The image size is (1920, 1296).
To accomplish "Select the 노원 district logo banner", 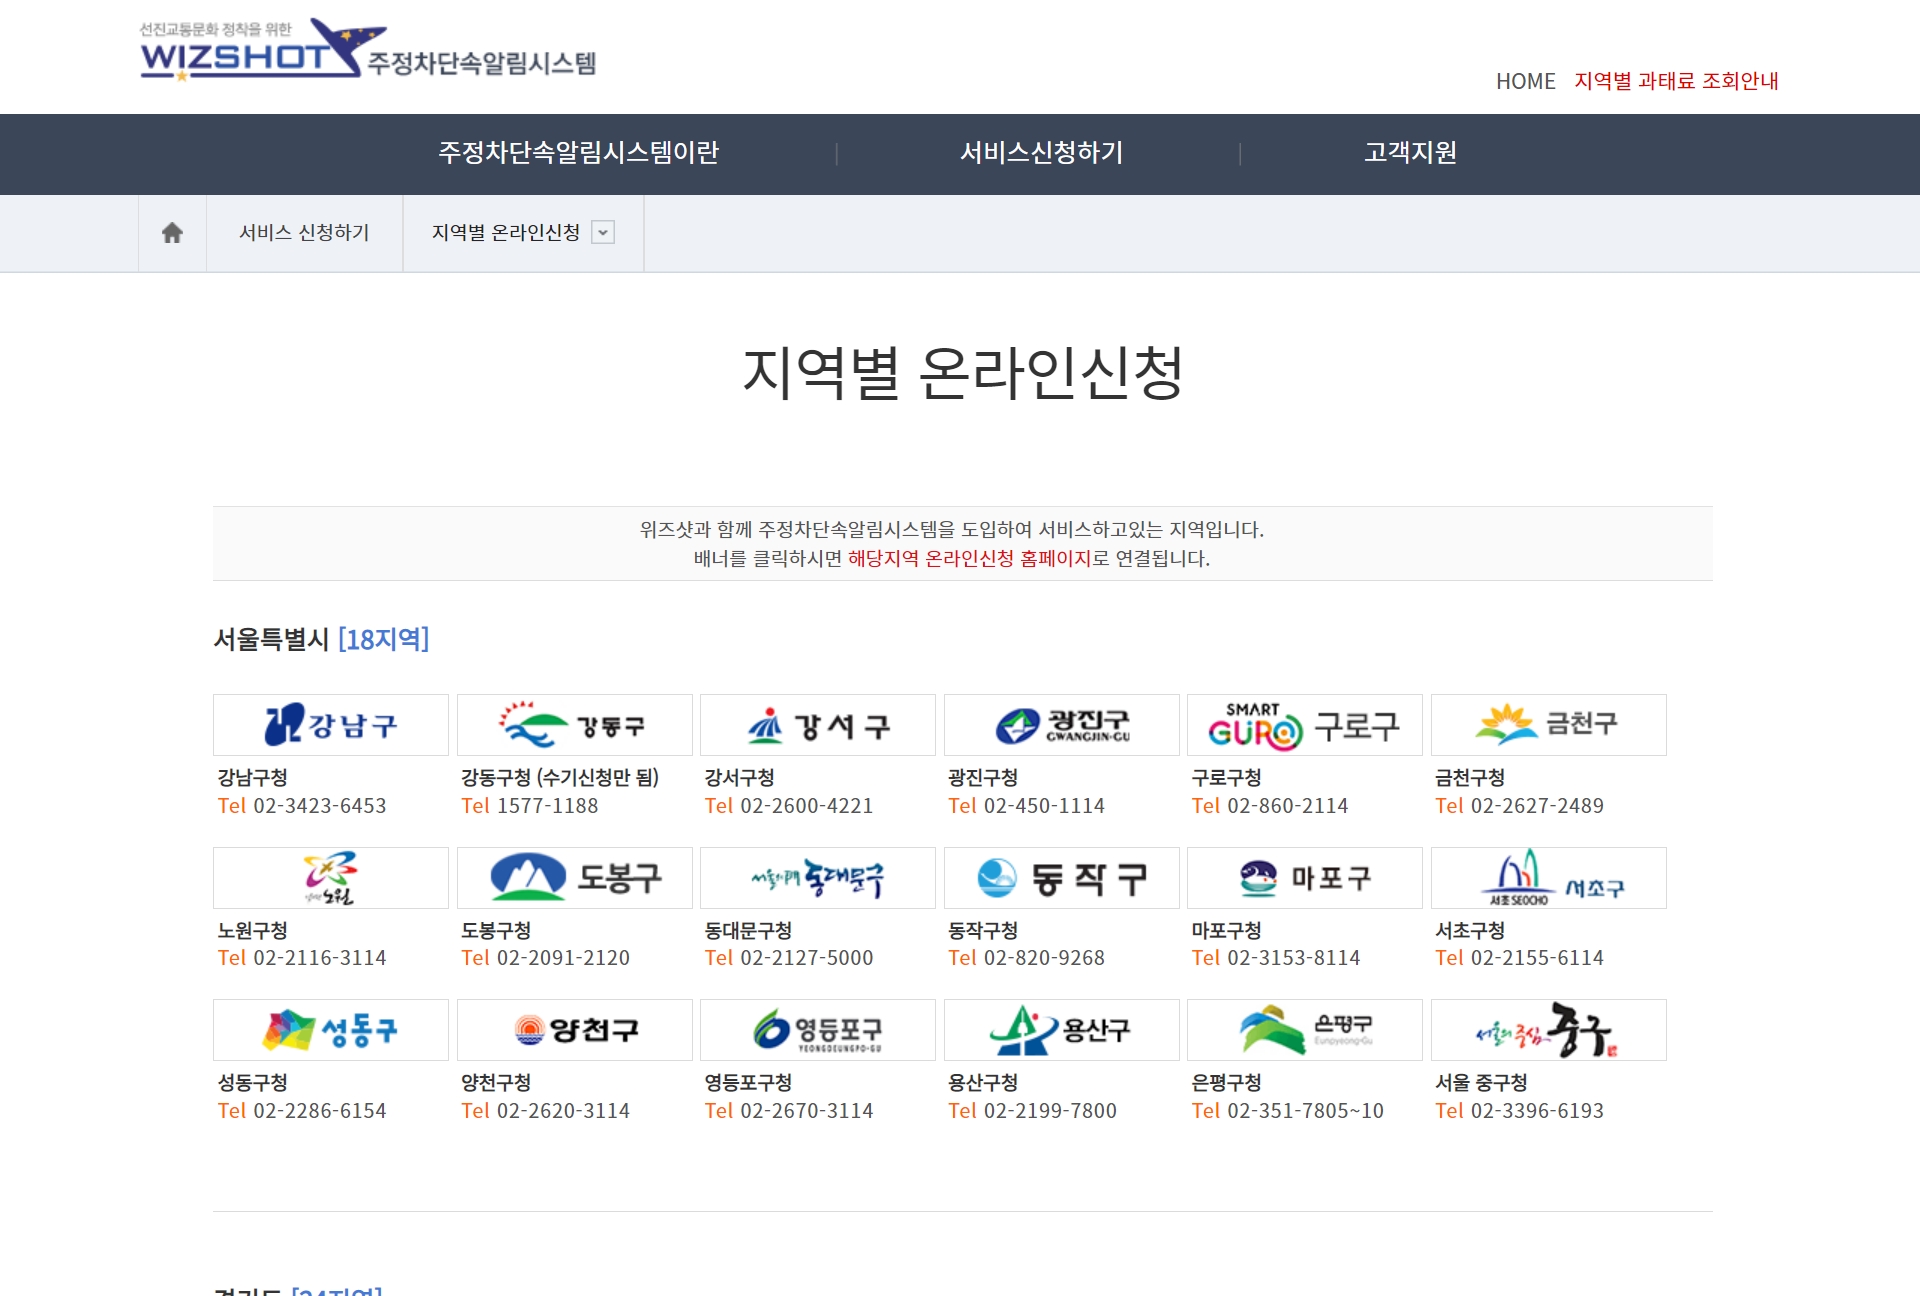I will pyautogui.click(x=330, y=878).
